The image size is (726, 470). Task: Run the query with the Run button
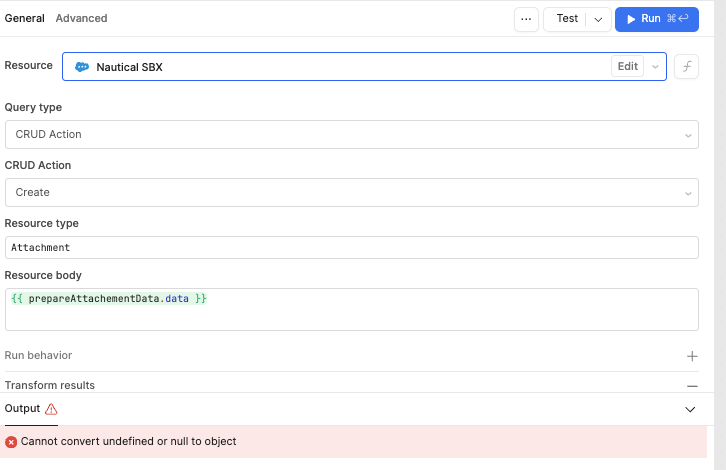[656, 19]
